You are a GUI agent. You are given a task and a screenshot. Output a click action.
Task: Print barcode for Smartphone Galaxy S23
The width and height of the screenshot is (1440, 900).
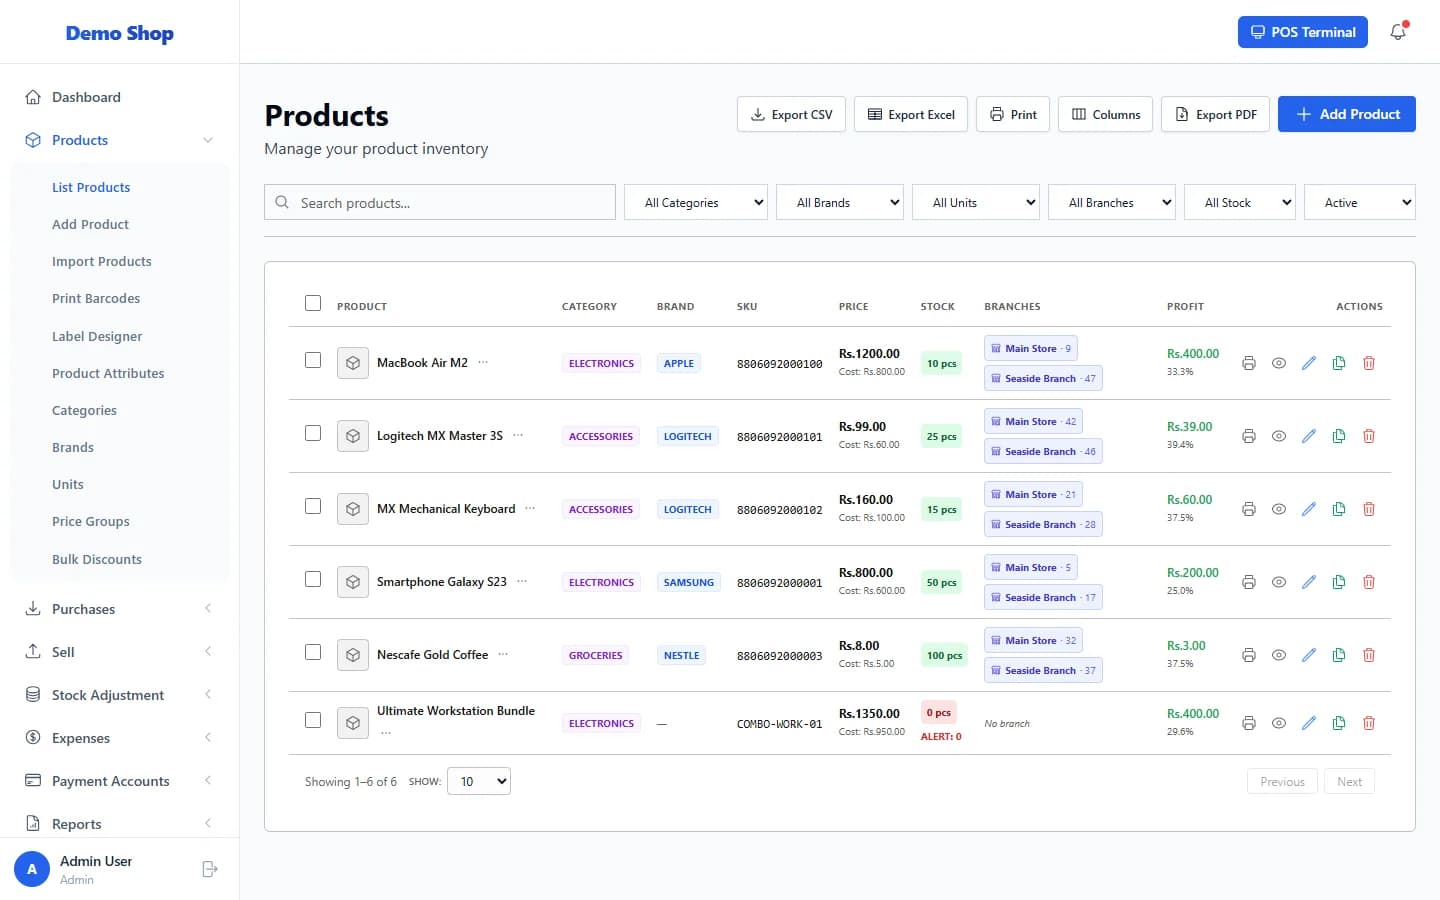pos(1249,582)
